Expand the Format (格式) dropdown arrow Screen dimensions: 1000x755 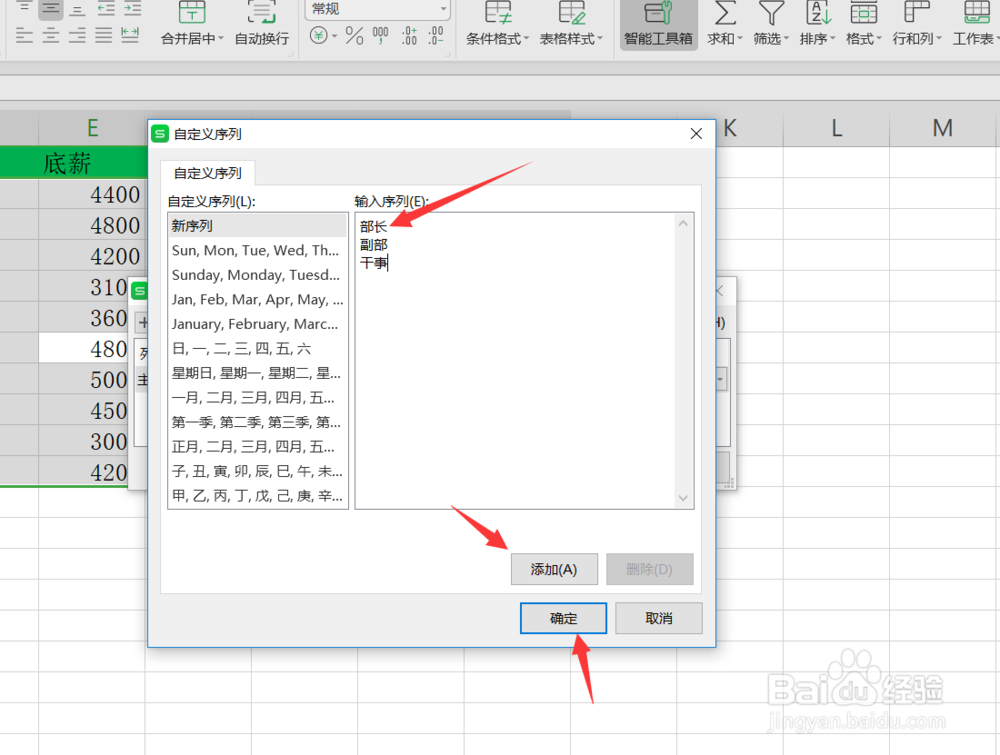pos(879,38)
